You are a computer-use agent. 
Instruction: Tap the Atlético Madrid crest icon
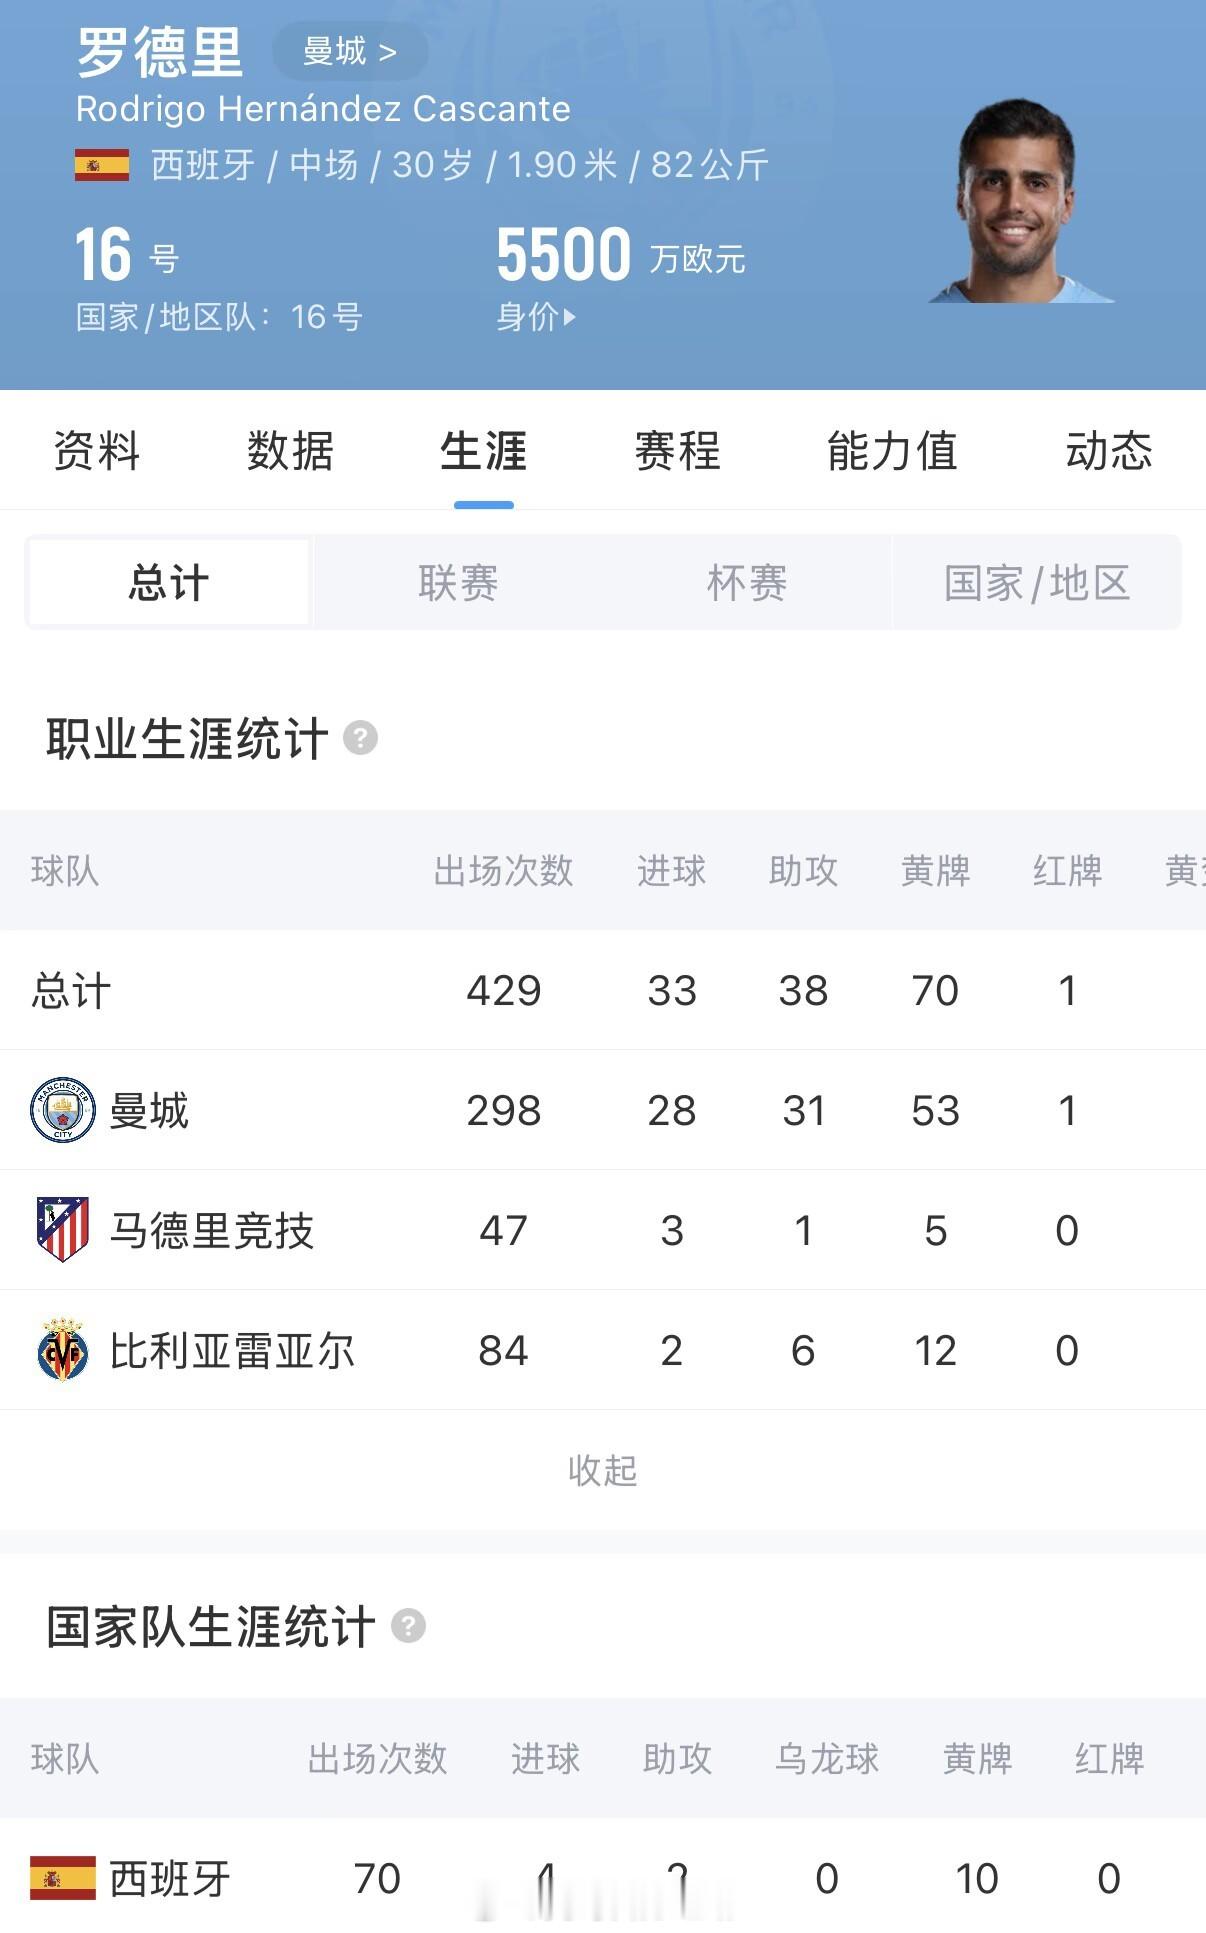coord(63,1229)
